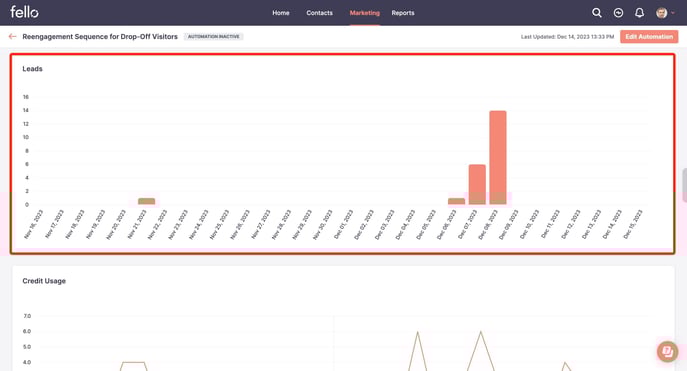Select the Marketing tab
The height and width of the screenshot is (371, 687).
pyautogui.click(x=365, y=13)
